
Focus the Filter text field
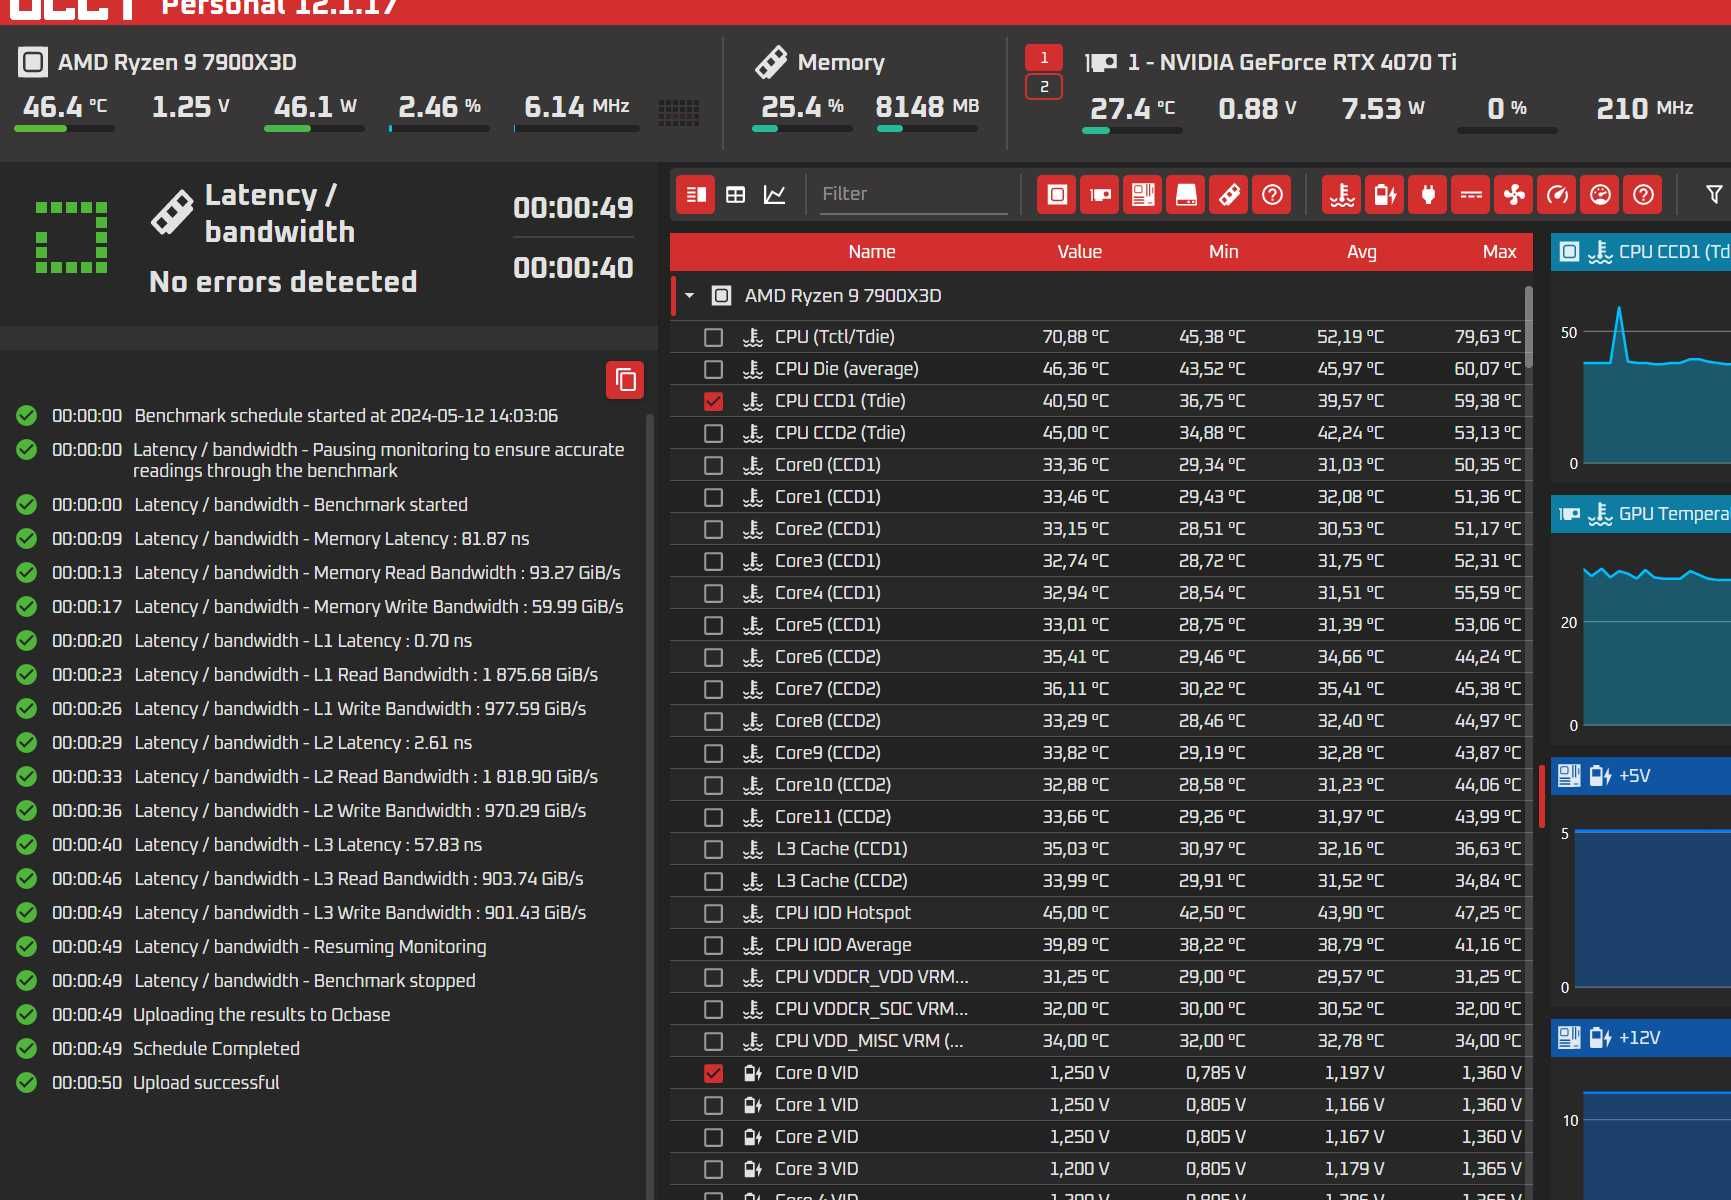click(x=913, y=194)
